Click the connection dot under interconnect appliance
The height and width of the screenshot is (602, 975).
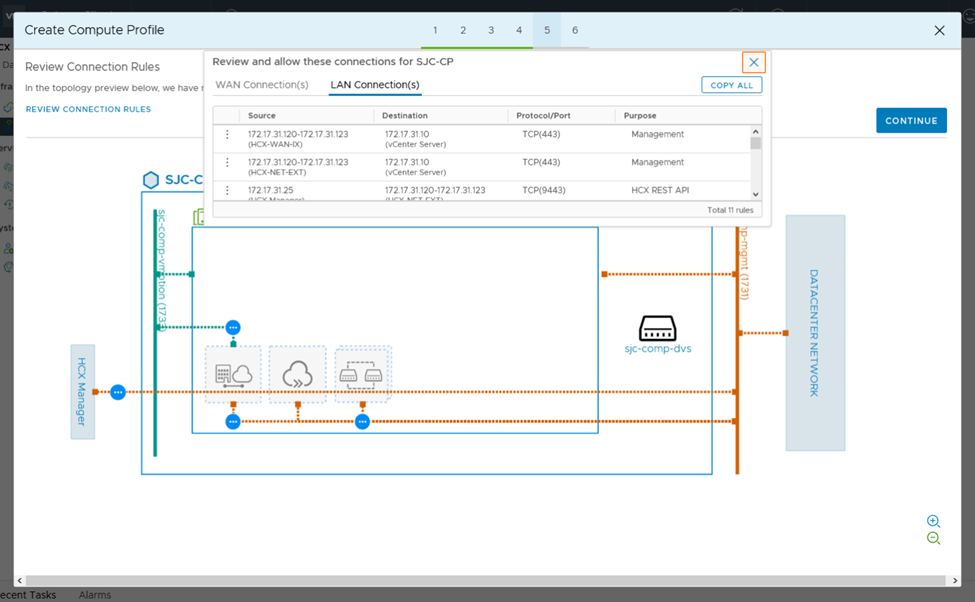[x=233, y=422]
